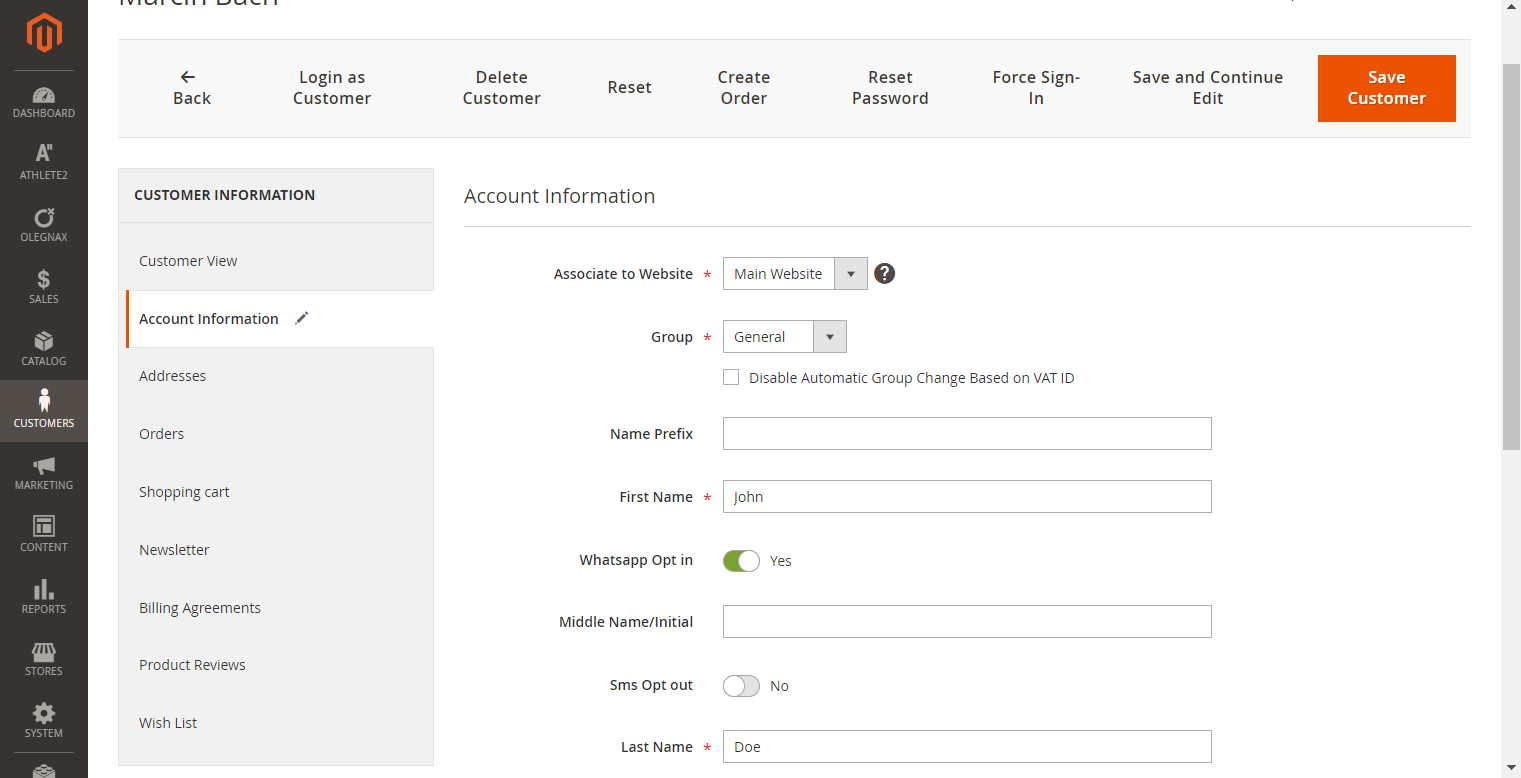1521x778 pixels.
Task: Turn off the Whatsapp Opt in switch
Action: pos(741,561)
